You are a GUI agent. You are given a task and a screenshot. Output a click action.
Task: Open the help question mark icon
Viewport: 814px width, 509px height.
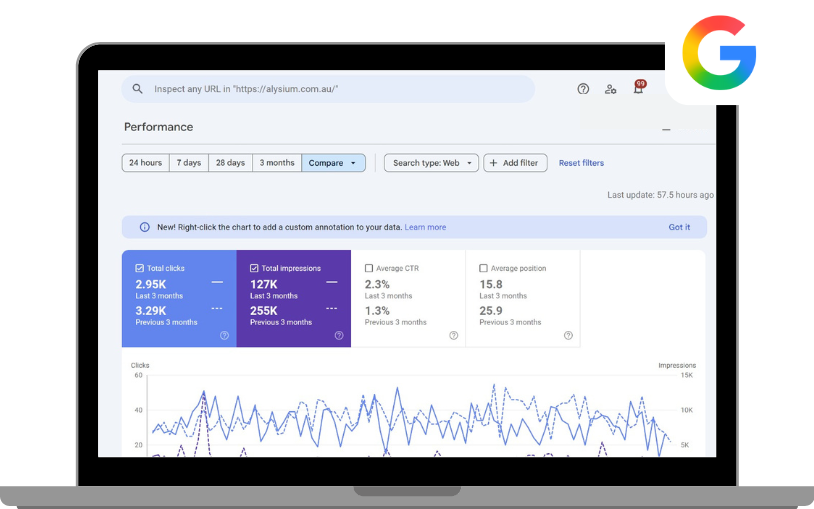click(583, 89)
